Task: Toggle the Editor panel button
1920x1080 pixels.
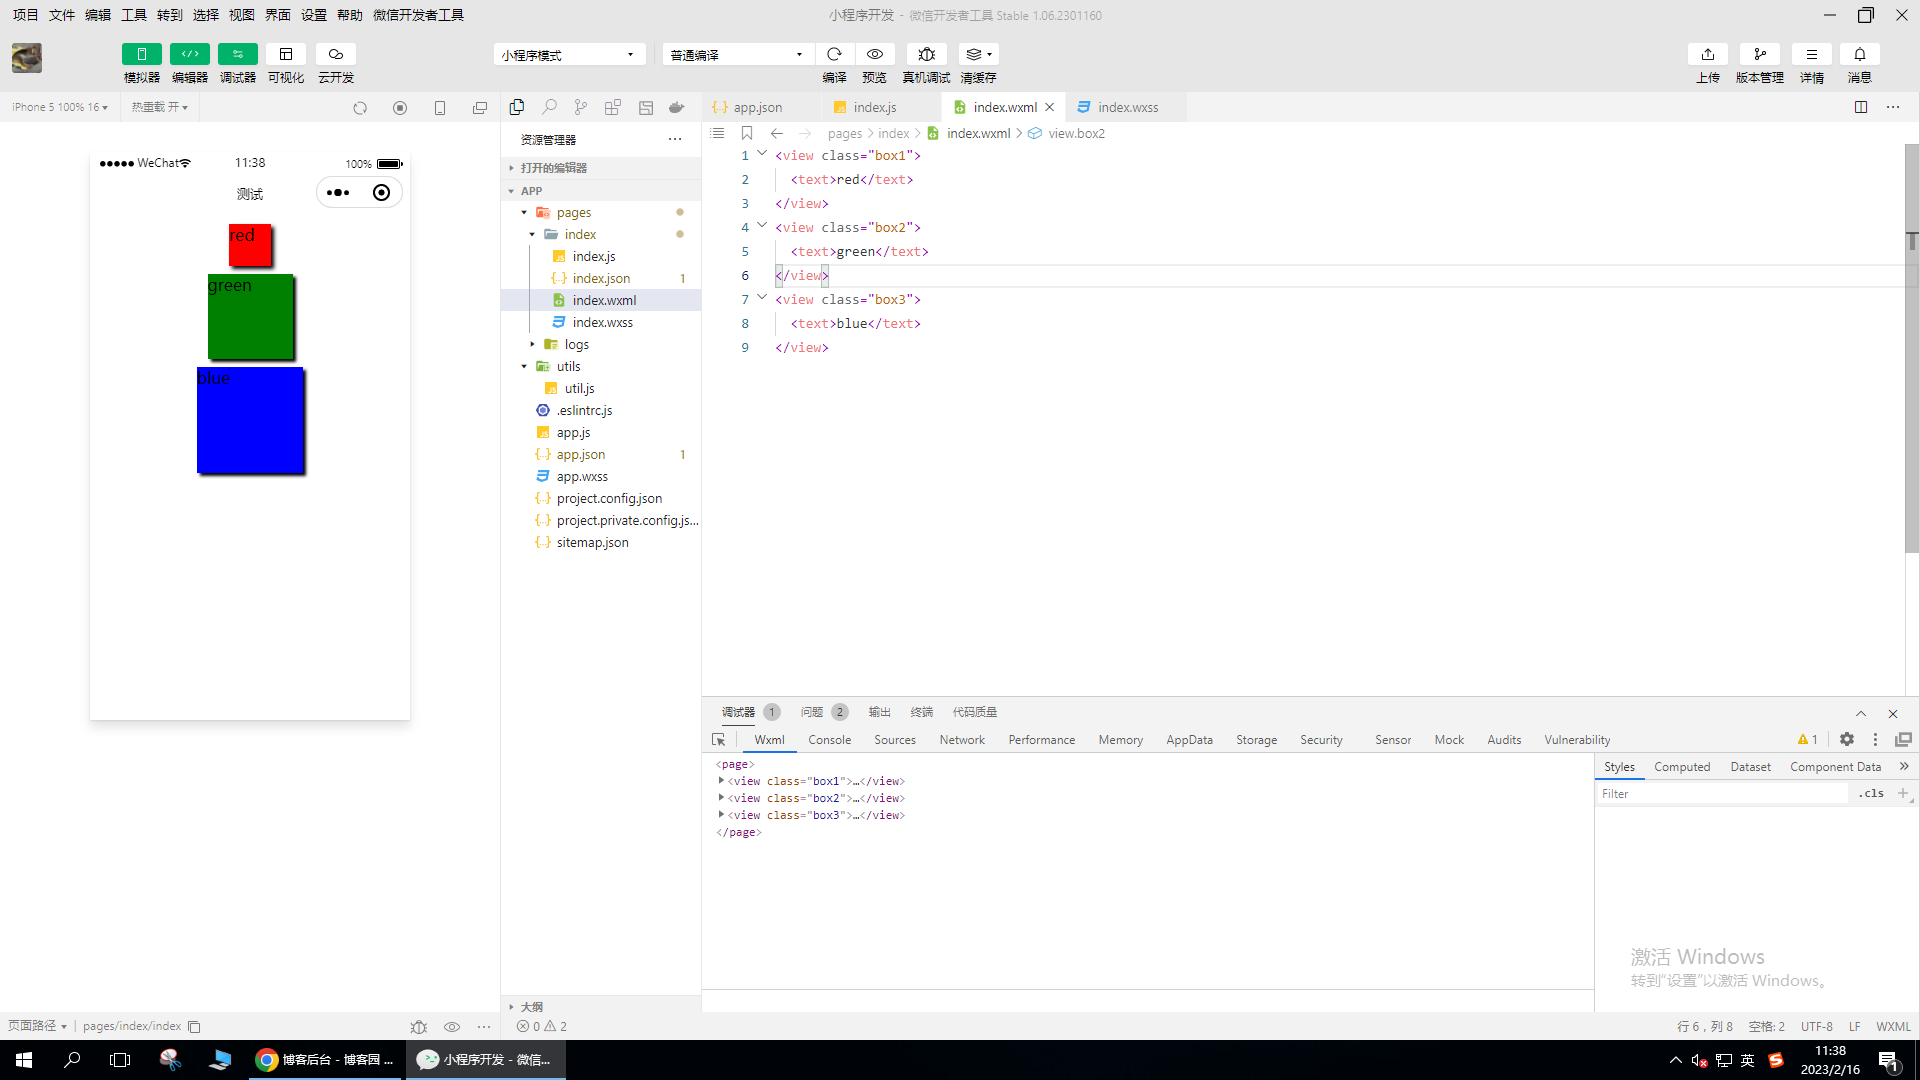Action: (x=189, y=54)
